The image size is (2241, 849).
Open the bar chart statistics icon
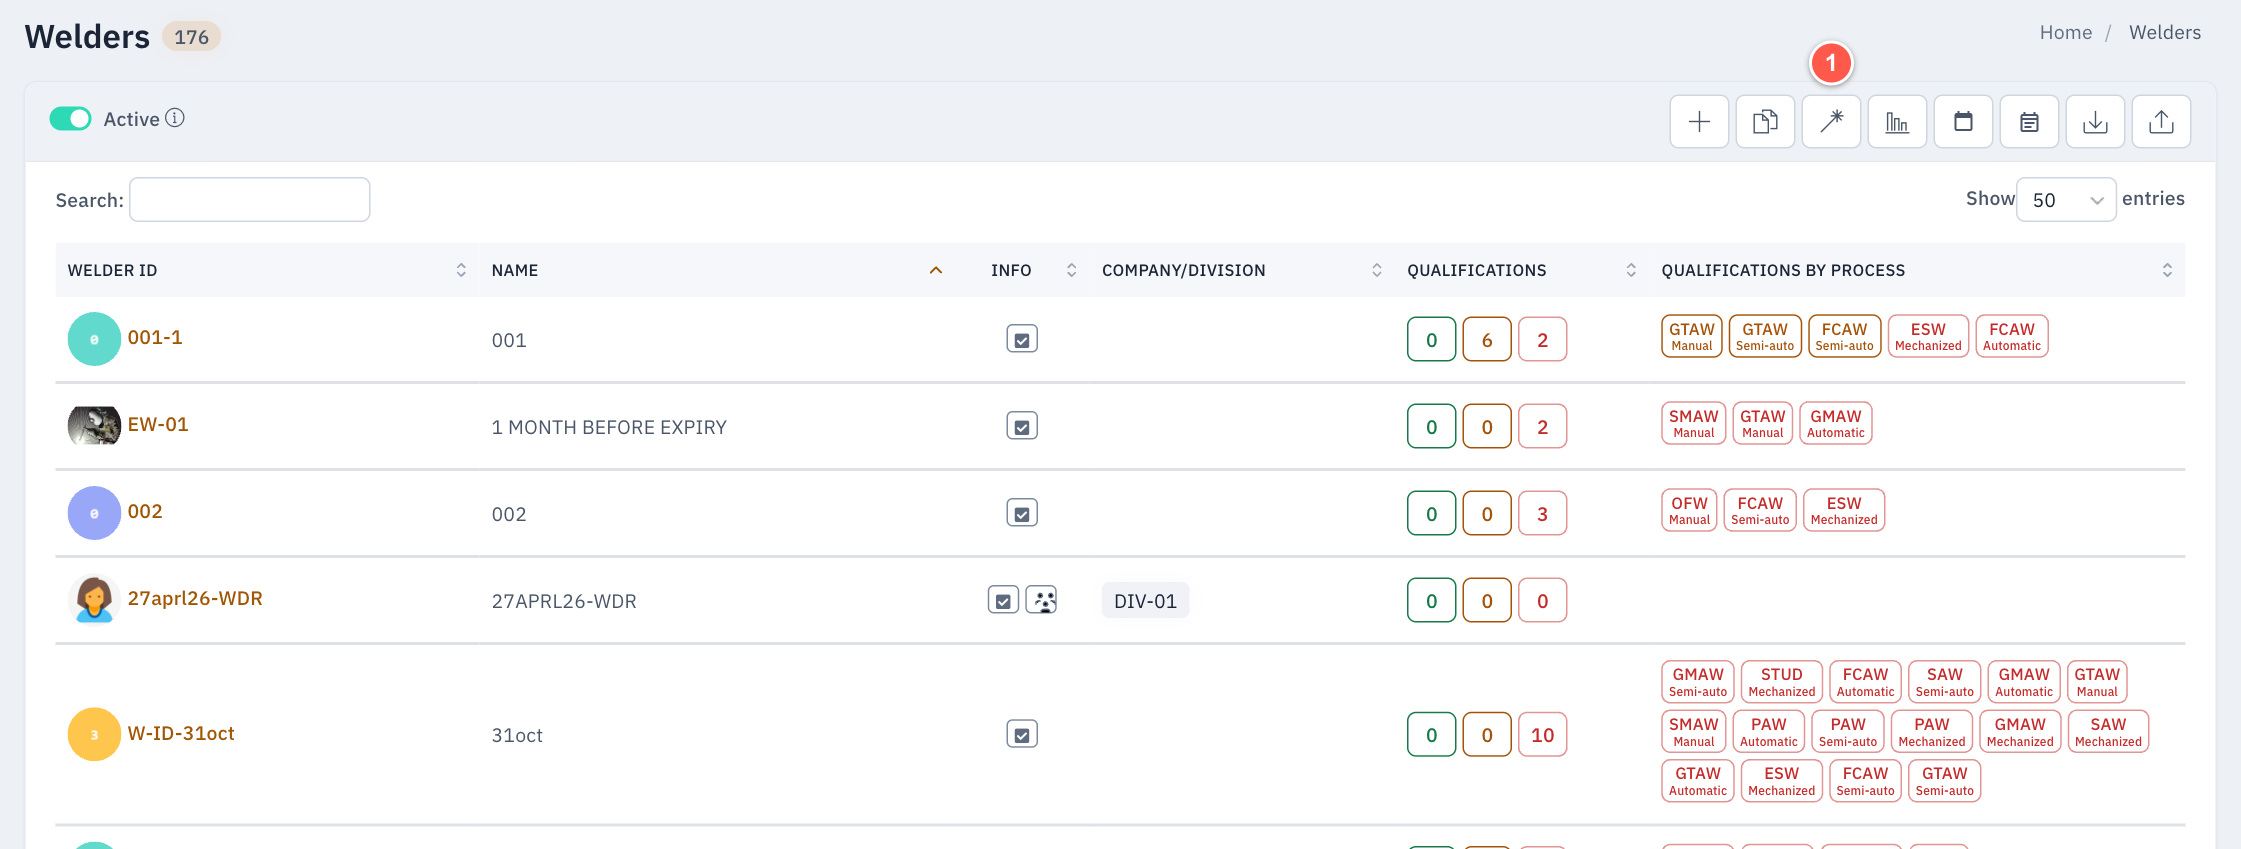tap(1897, 122)
